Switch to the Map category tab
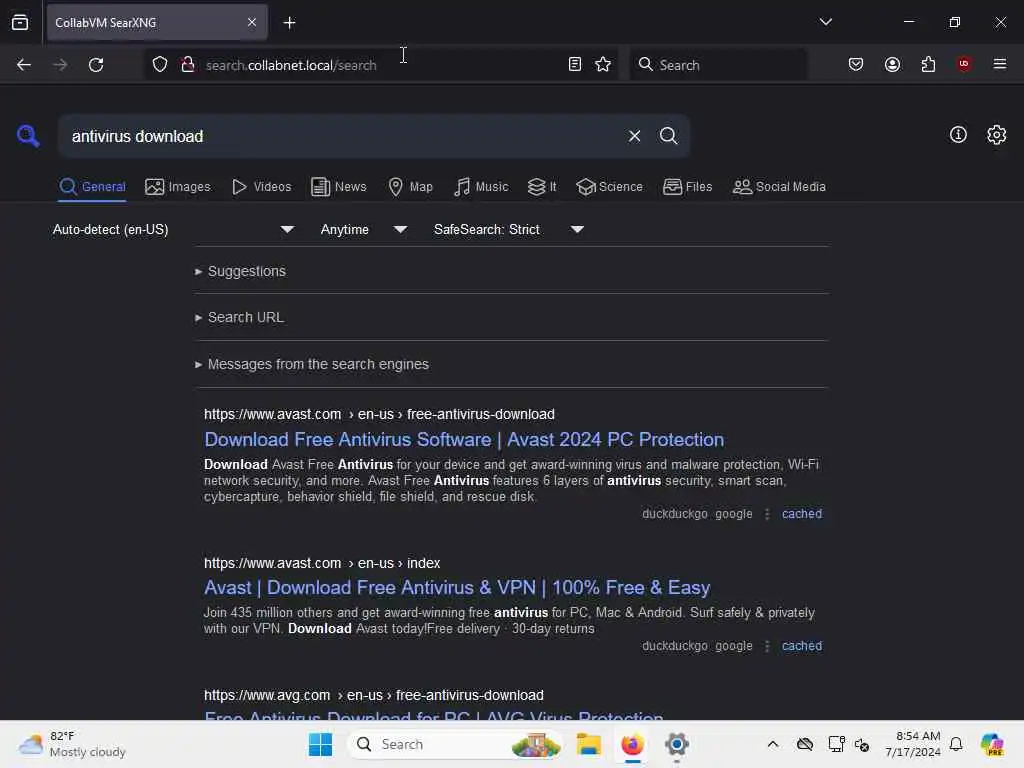The width and height of the screenshot is (1024, 768). [410, 187]
